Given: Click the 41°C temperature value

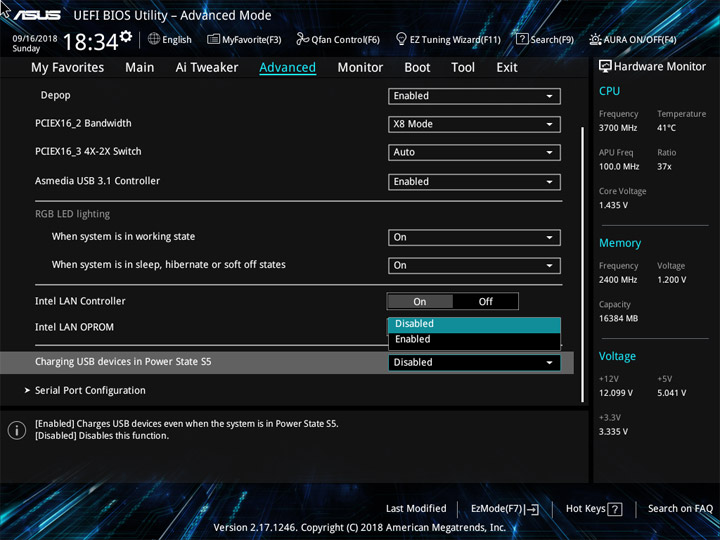Looking at the screenshot, I should (x=666, y=128).
